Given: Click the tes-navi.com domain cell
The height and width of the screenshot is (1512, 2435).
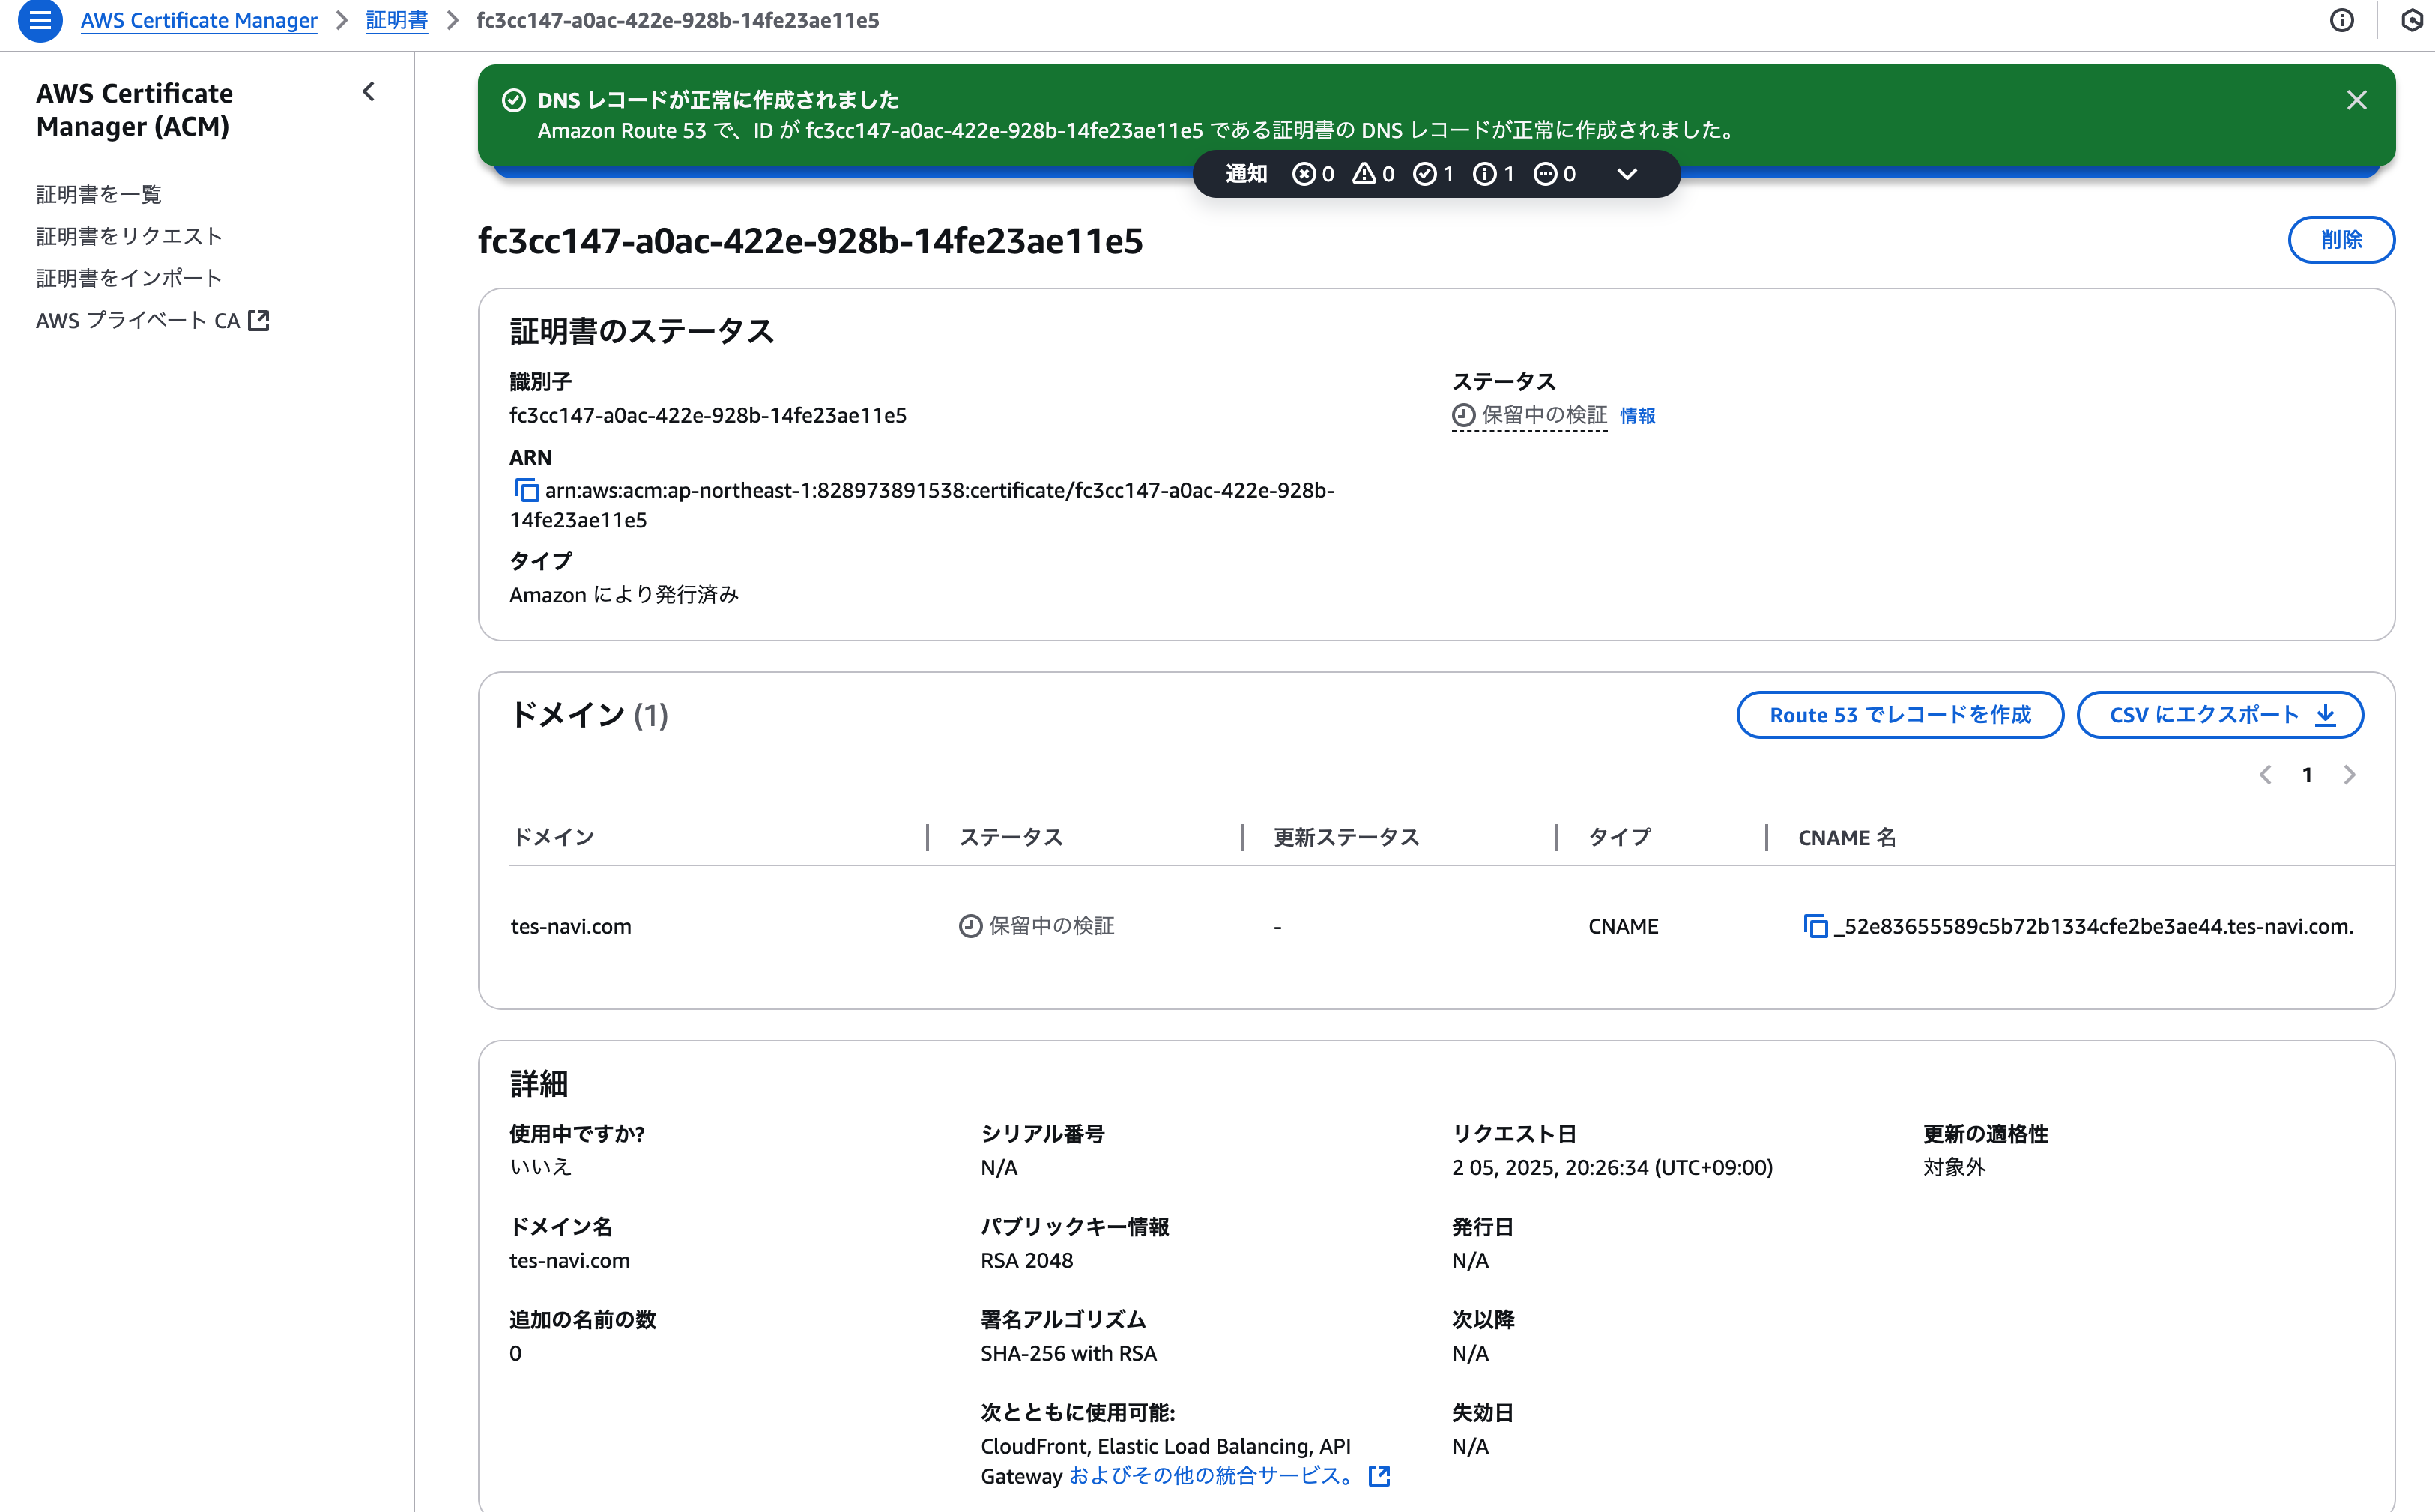Looking at the screenshot, I should tap(571, 926).
